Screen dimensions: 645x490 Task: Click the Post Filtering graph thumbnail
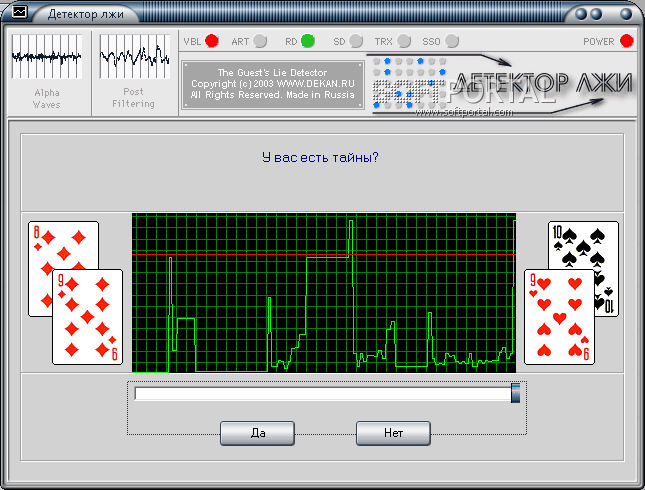point(135,56)
